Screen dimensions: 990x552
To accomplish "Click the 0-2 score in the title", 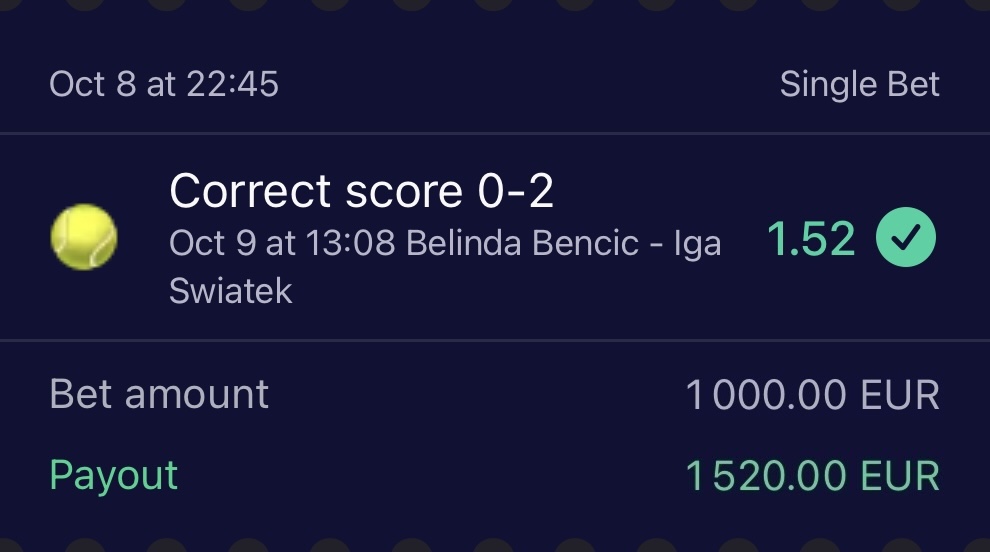I will [x=516, y=191].
